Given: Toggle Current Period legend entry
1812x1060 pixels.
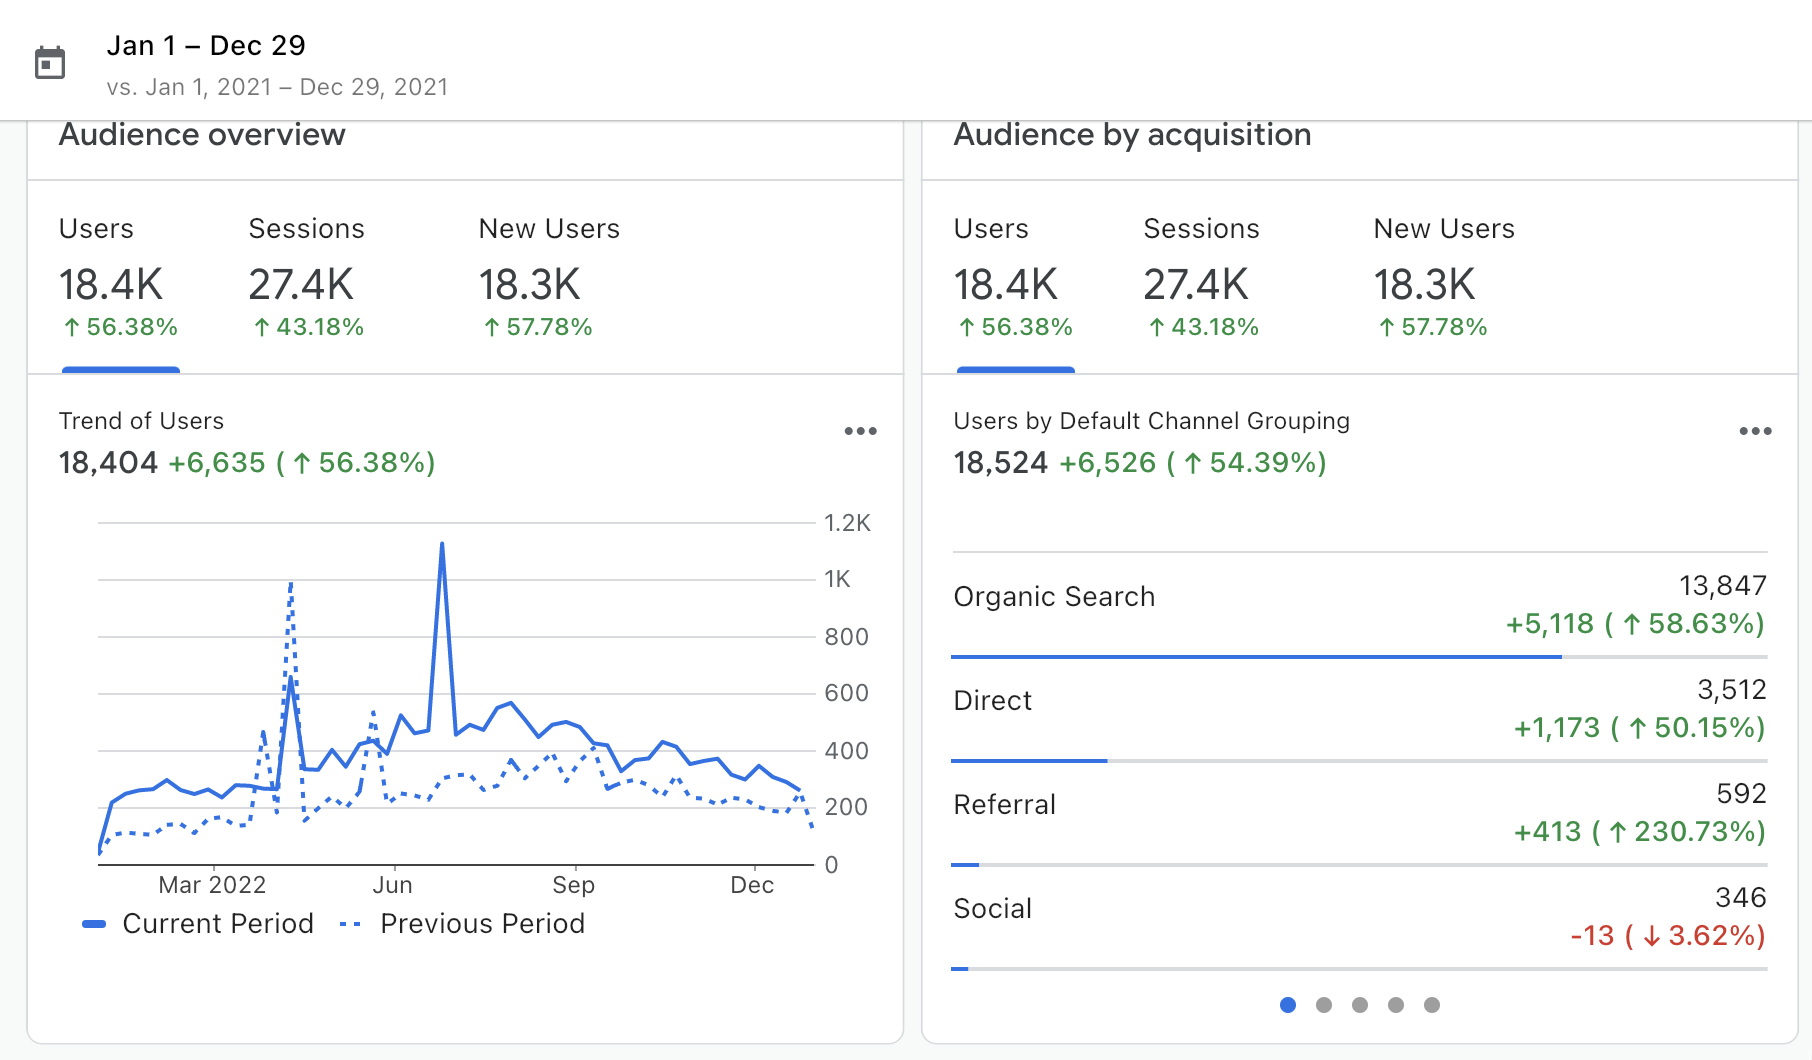Looking at the screenshot, I should point(198,923).
